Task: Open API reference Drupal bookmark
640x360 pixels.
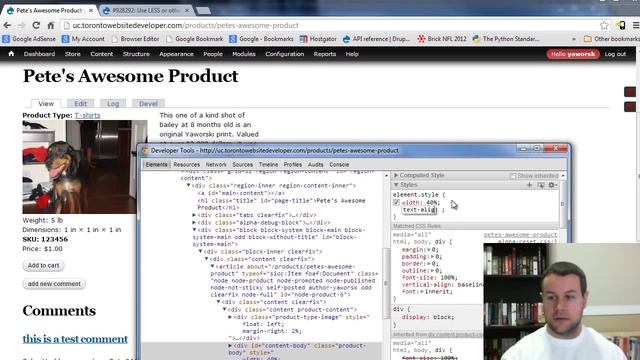Action: tap(376, 39)
